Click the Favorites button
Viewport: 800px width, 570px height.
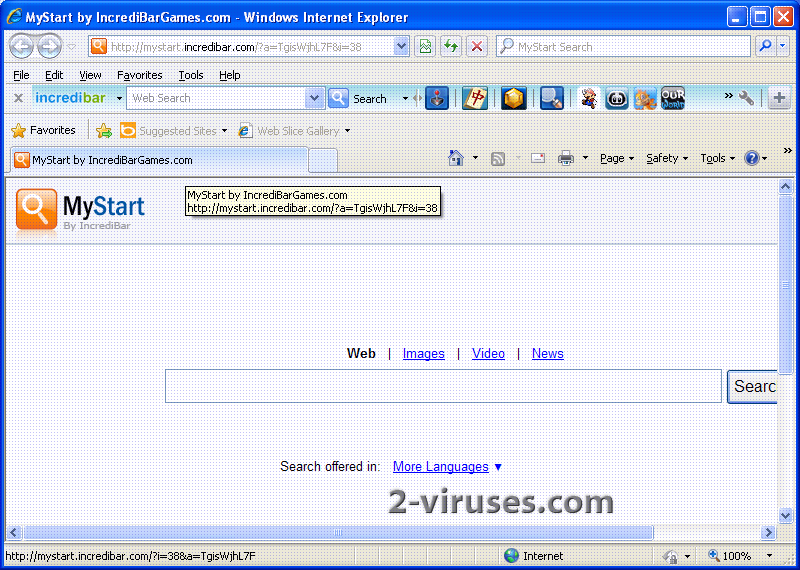(43, 131)
